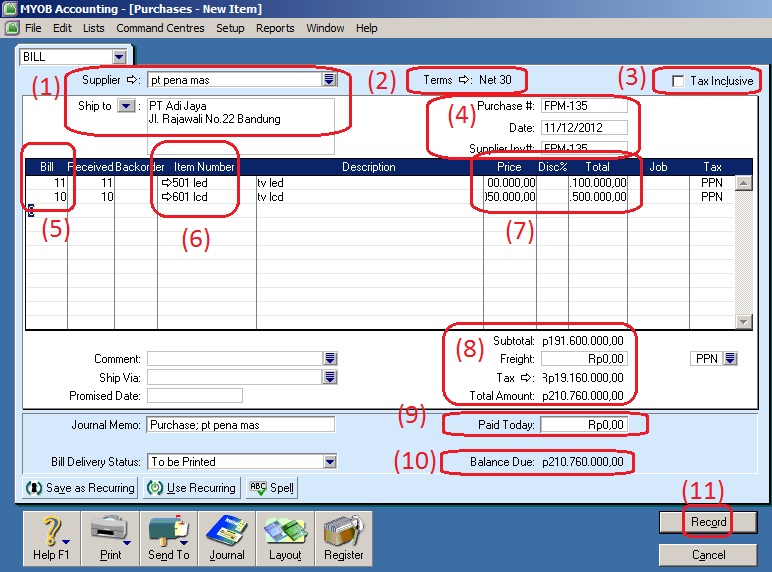The image size is (772, 572).
Task: Open the Layout icon
Action: tap(285, 539)
